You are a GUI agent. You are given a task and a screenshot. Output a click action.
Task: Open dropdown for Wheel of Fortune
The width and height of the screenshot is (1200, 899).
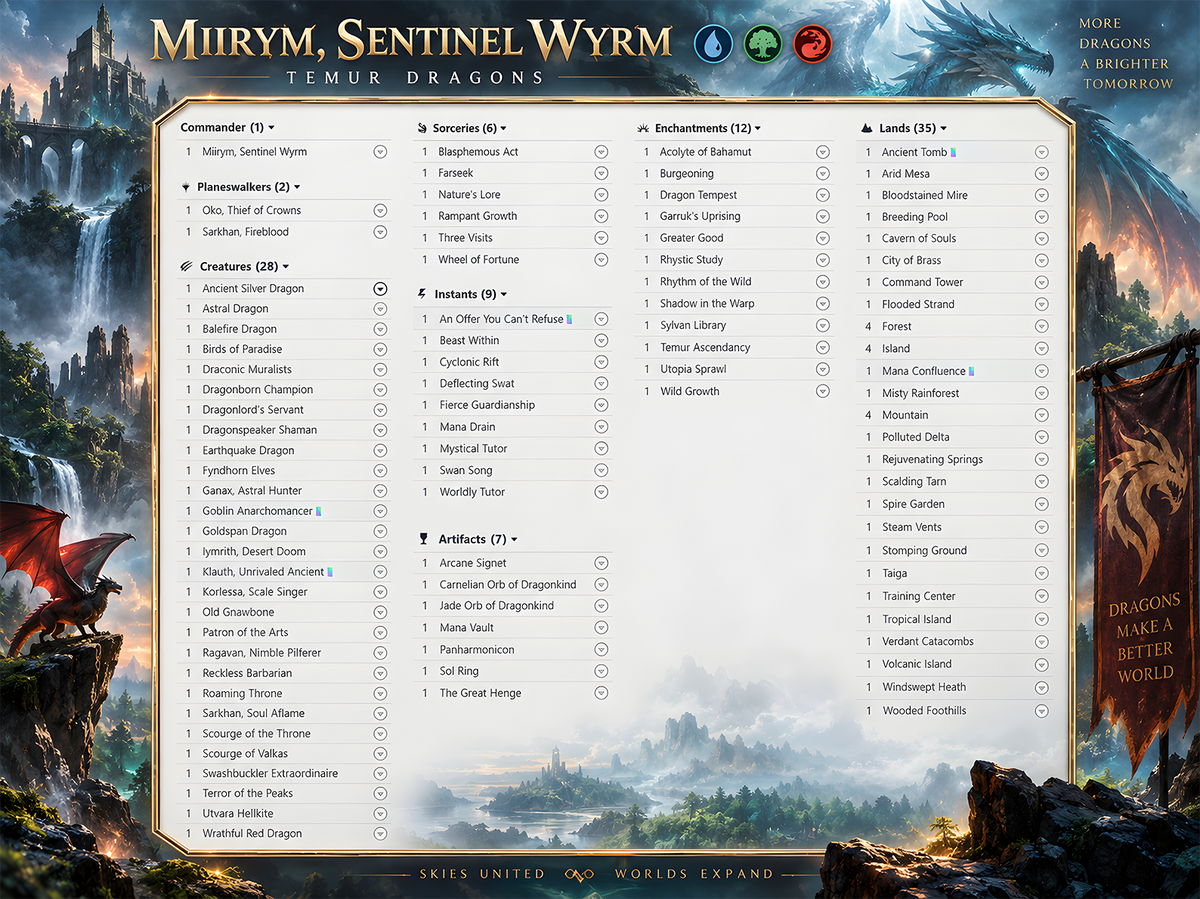pos(601,260)
